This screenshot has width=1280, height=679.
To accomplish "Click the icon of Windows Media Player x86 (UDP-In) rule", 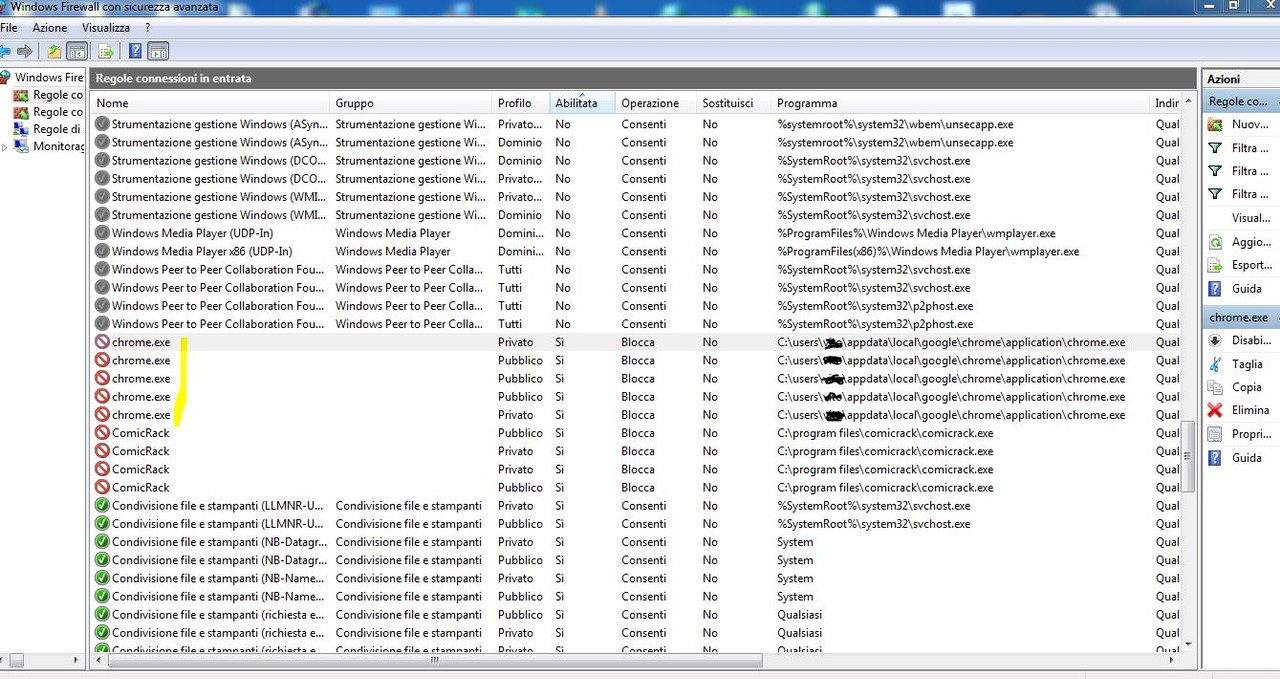I will [x=101, y=251].
